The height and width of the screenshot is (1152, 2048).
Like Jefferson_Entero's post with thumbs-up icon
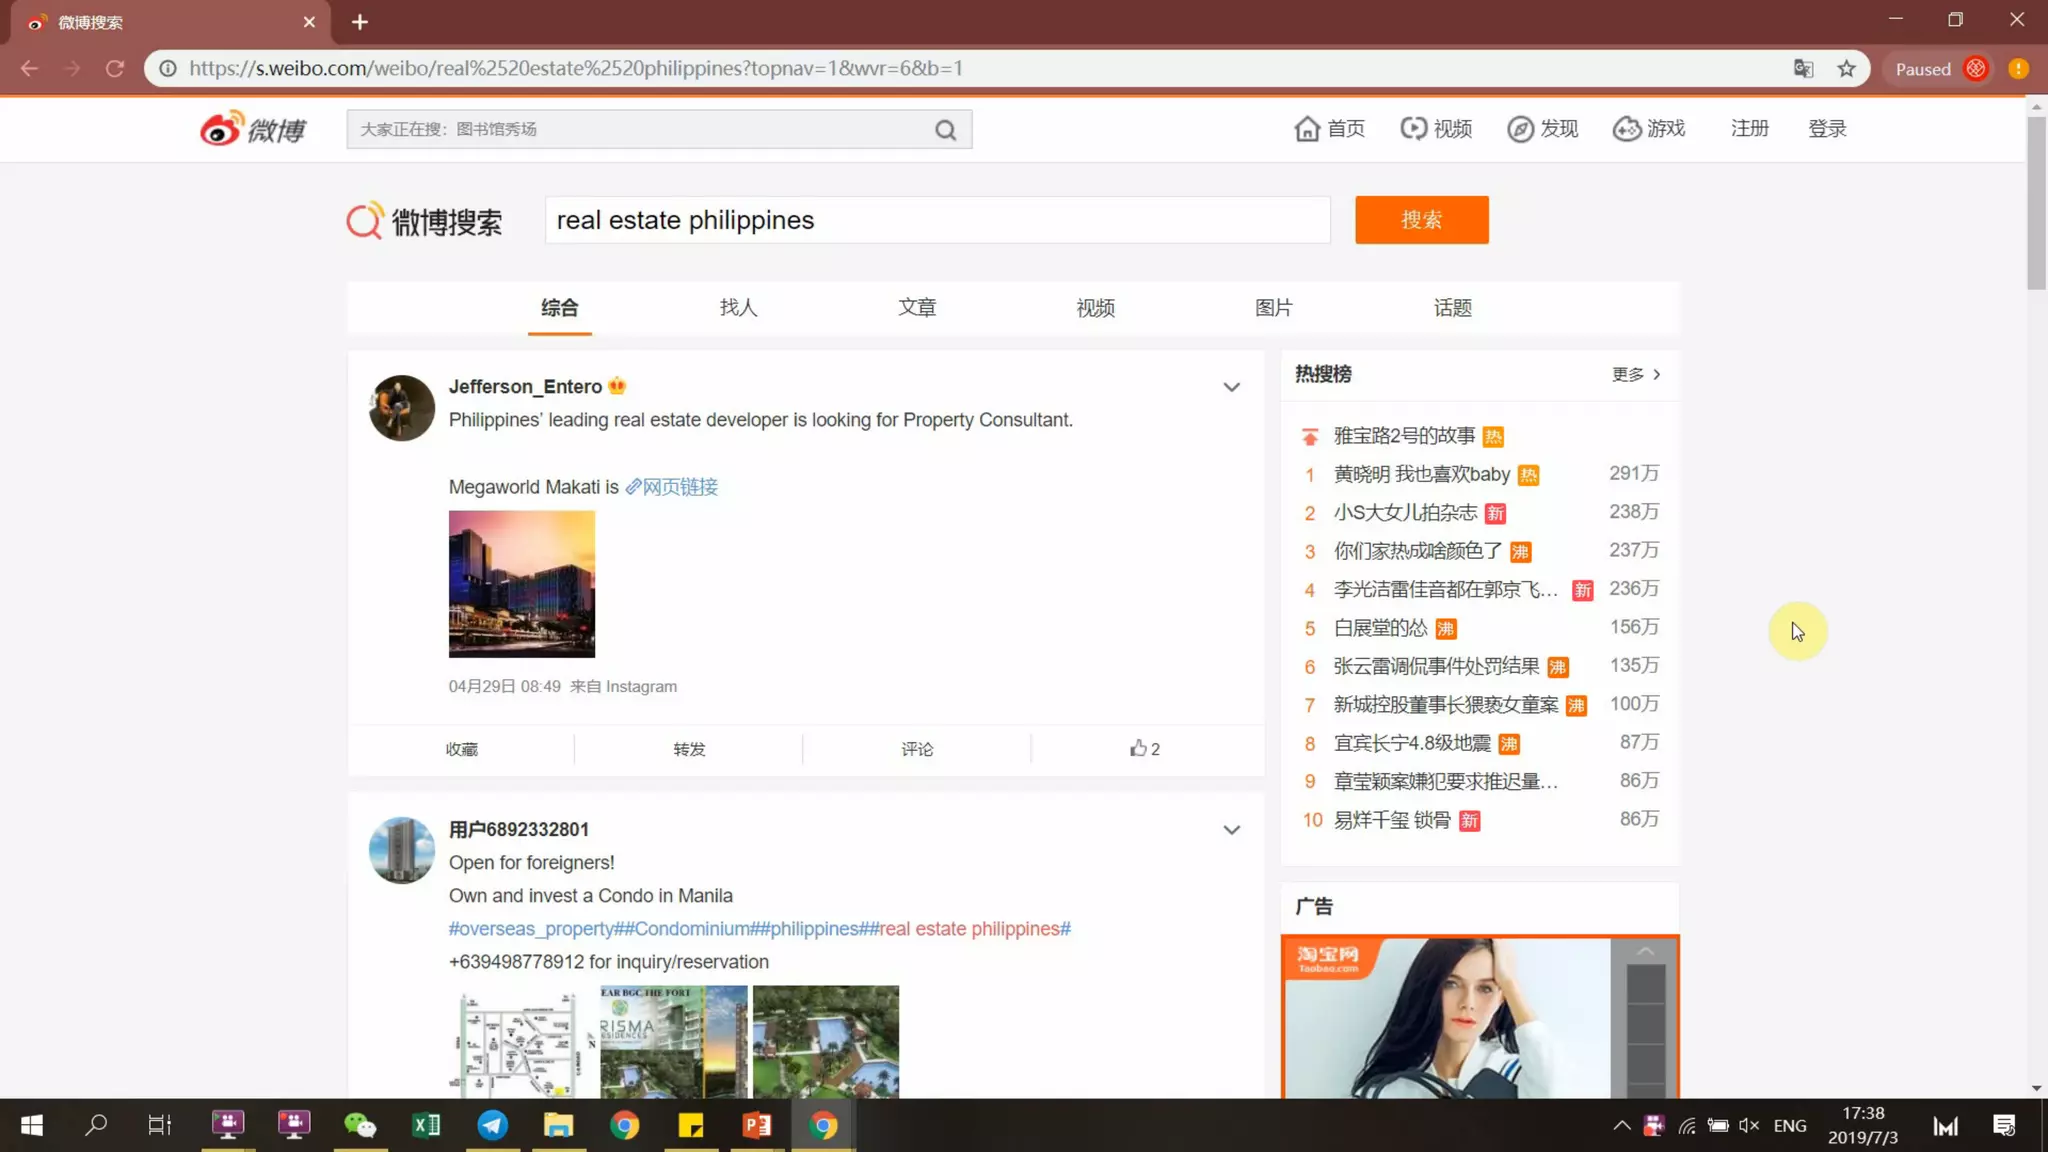click(1138, 749)
